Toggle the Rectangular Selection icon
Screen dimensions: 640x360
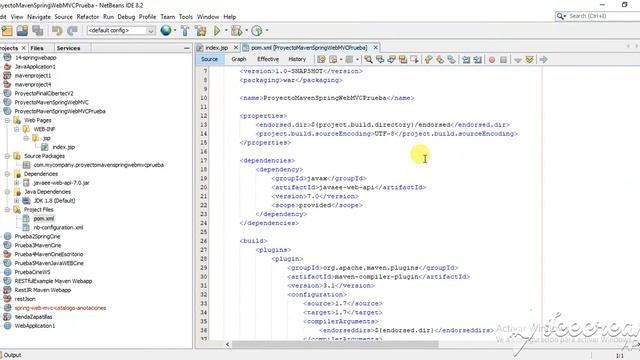(414, 60)
